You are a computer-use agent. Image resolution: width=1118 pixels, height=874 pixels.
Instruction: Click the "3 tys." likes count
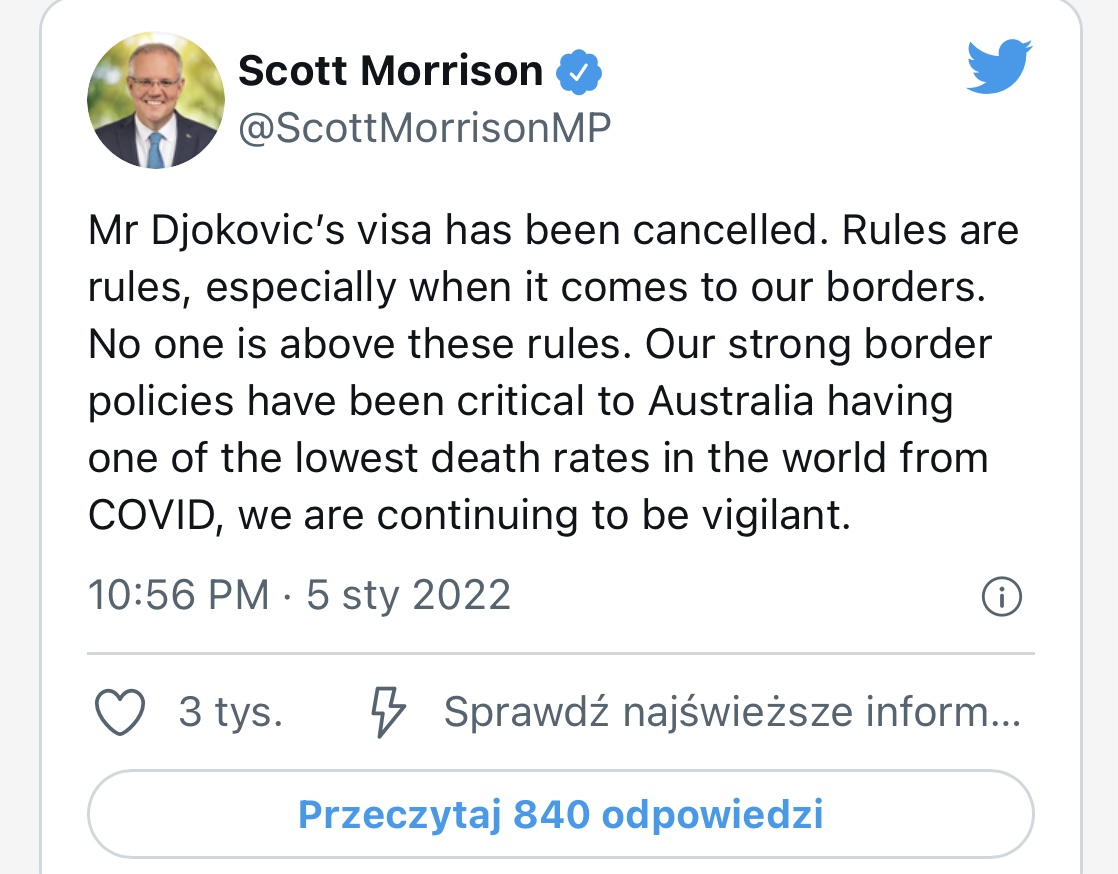(231, 712)
